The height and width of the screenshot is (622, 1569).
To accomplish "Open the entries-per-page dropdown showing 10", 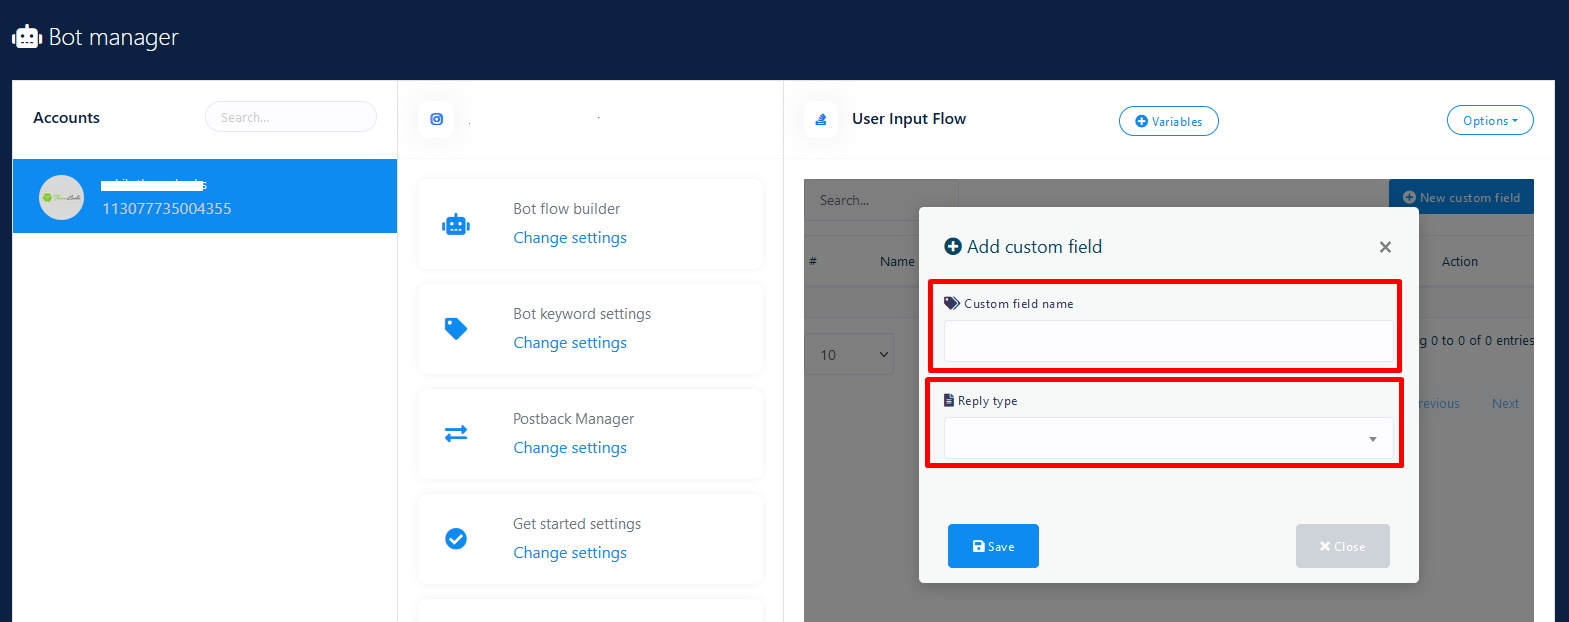I will 849,355.
